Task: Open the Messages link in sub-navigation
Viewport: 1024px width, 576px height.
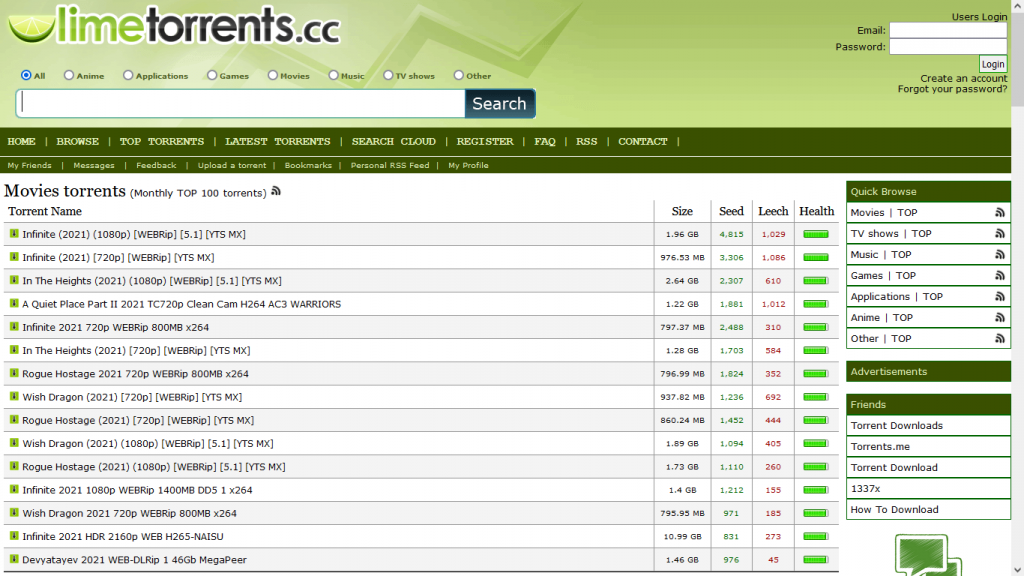Action: tap(94, 165)
